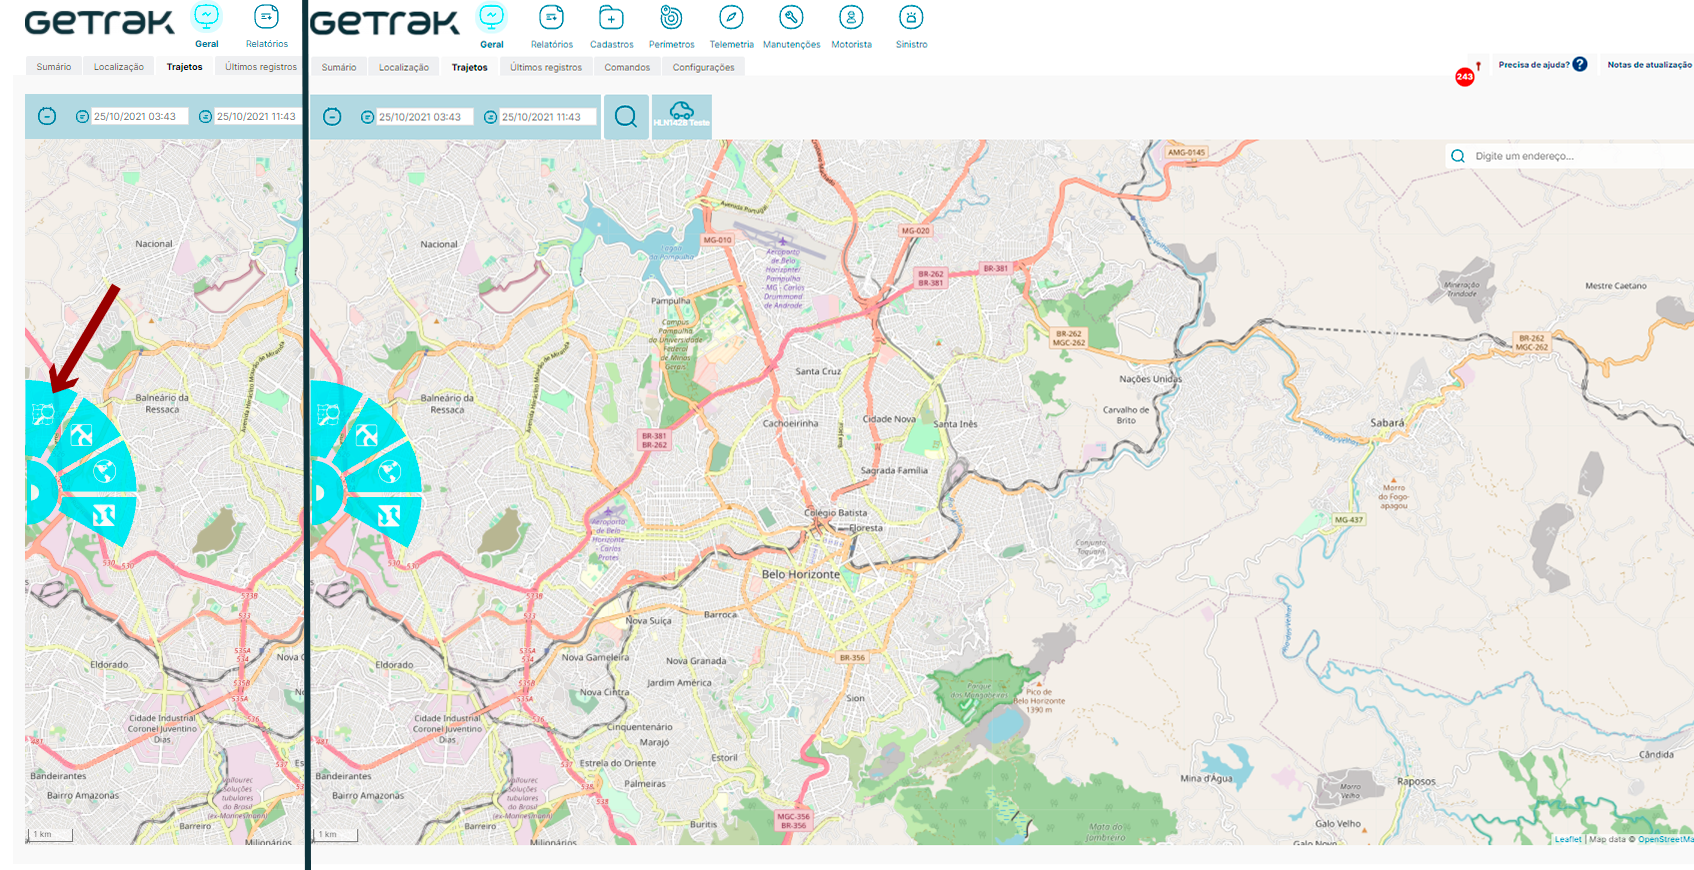This screenshot has height=870, width=1694.
Task: Click end date field 11:43 in the right panel
Action: 547,117
